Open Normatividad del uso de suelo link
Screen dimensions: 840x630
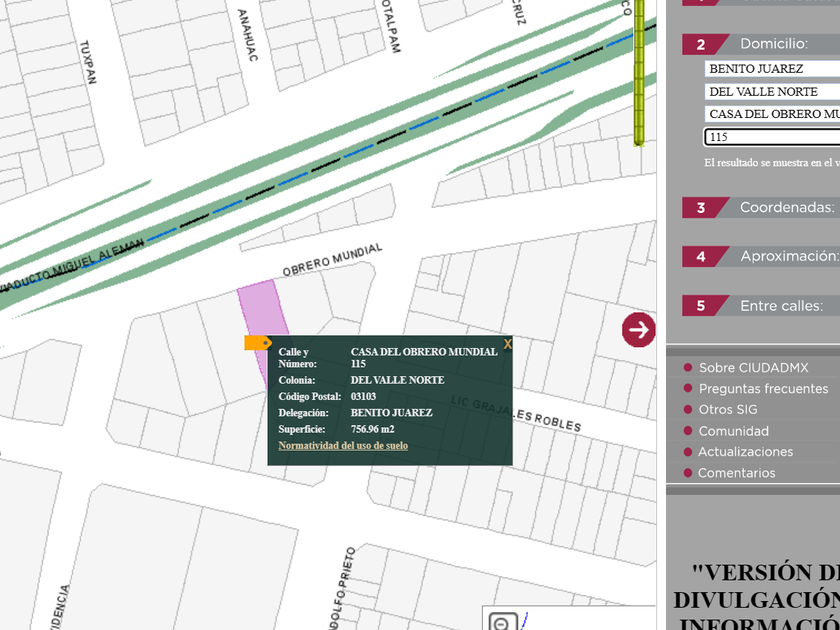coord(343,445)
